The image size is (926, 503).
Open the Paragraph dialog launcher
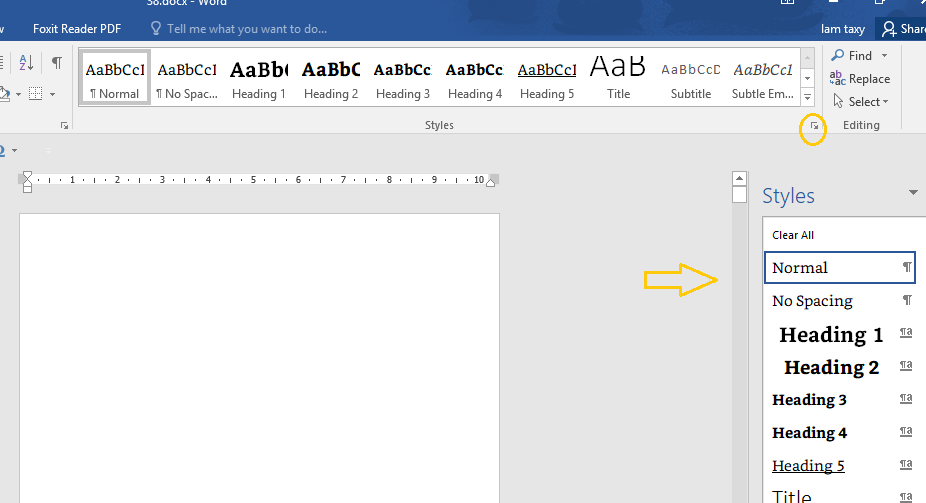click(64, 126)
